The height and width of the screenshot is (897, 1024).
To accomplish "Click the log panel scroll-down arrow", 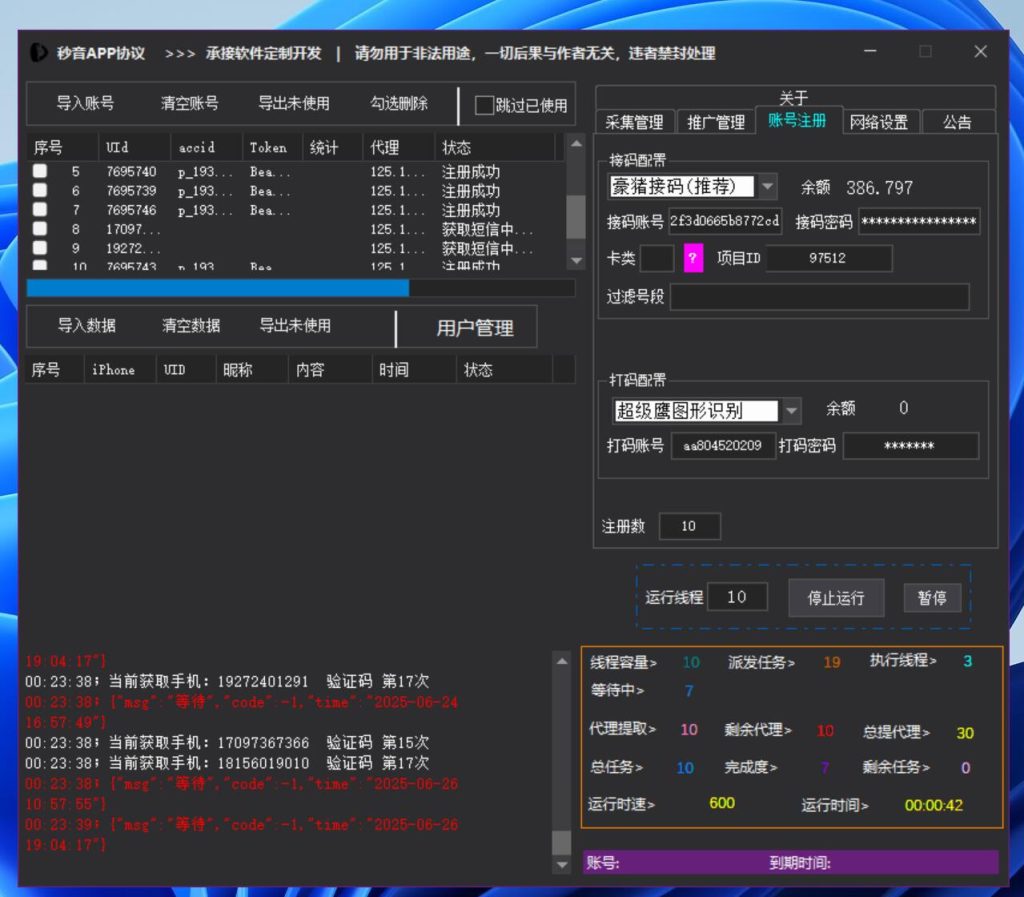I will click(x=562, y=863).
